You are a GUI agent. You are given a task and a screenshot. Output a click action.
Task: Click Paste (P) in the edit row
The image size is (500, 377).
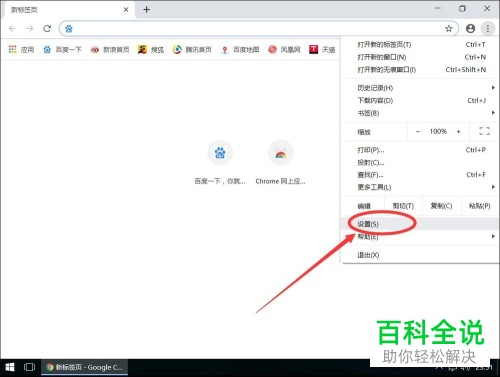[480, 206]
